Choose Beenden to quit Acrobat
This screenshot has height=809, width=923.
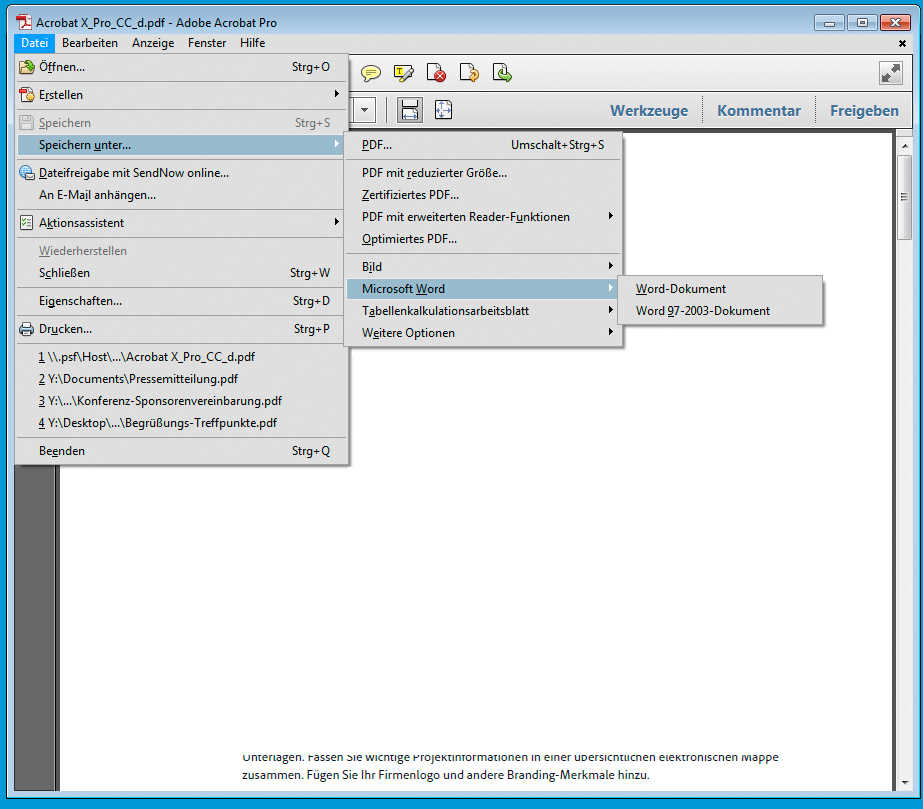(x=180, y=451)
